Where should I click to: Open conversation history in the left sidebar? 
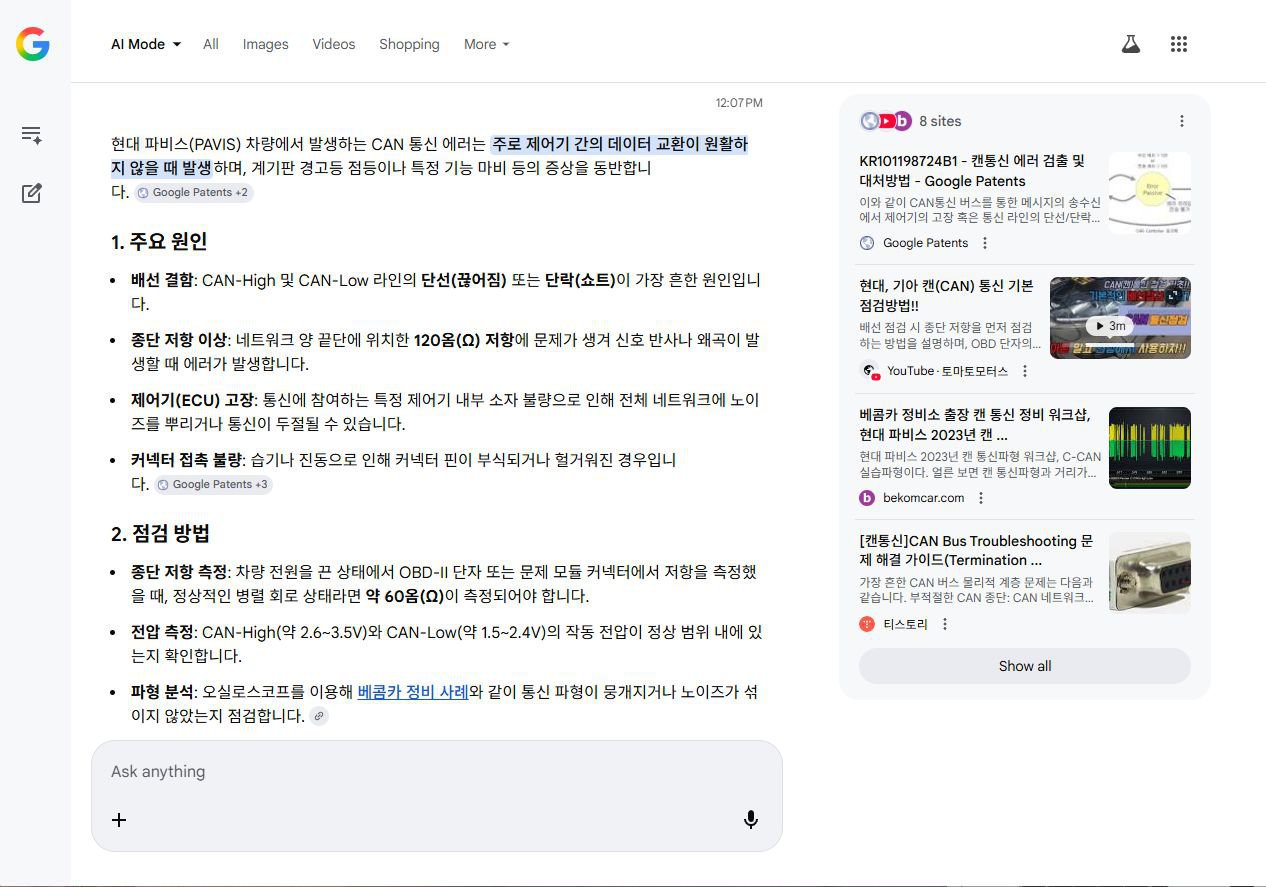(x=31, y=133)
